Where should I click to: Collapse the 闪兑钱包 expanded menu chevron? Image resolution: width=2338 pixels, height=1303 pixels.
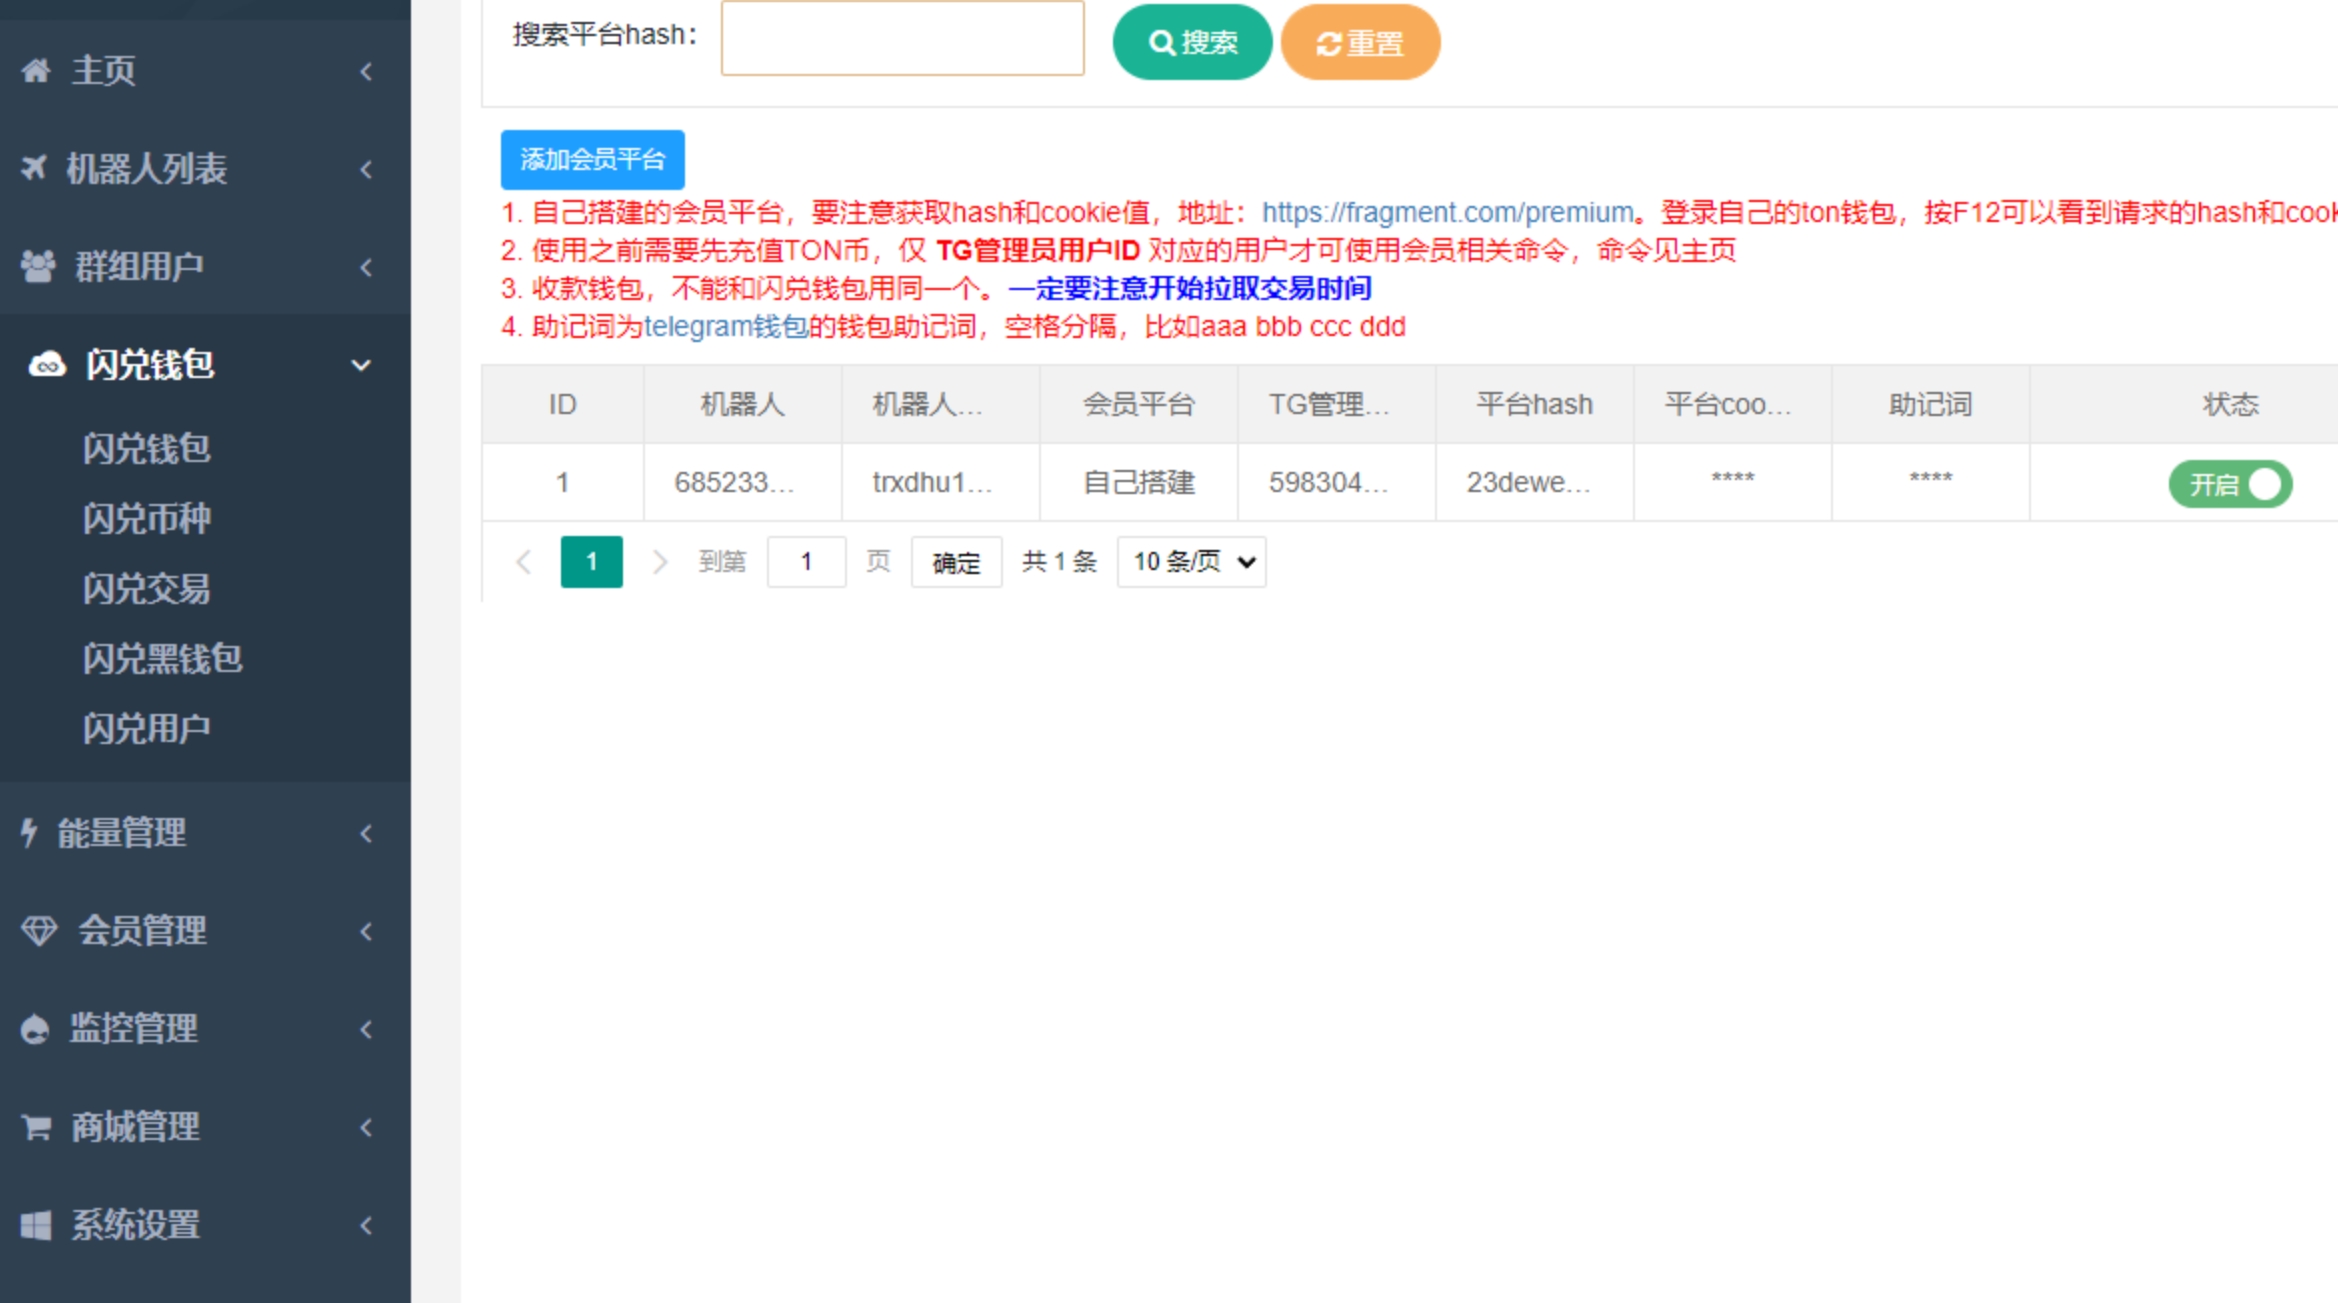click(x=361, y=366)
